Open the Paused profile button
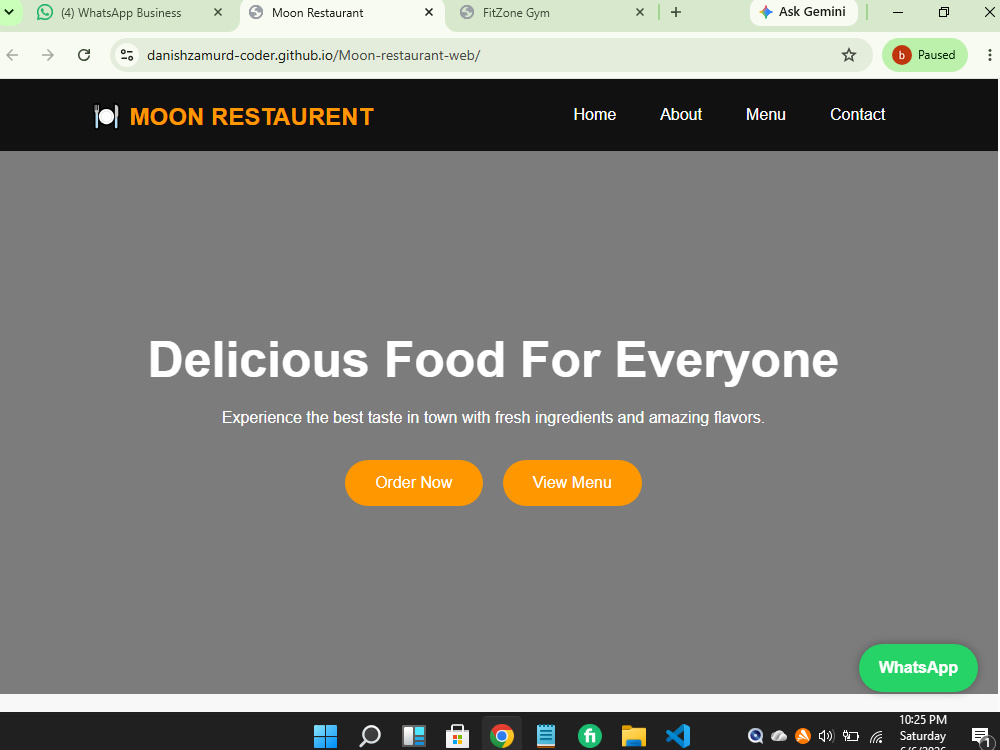Screen dimensions: 1000x750 point(925,55)
